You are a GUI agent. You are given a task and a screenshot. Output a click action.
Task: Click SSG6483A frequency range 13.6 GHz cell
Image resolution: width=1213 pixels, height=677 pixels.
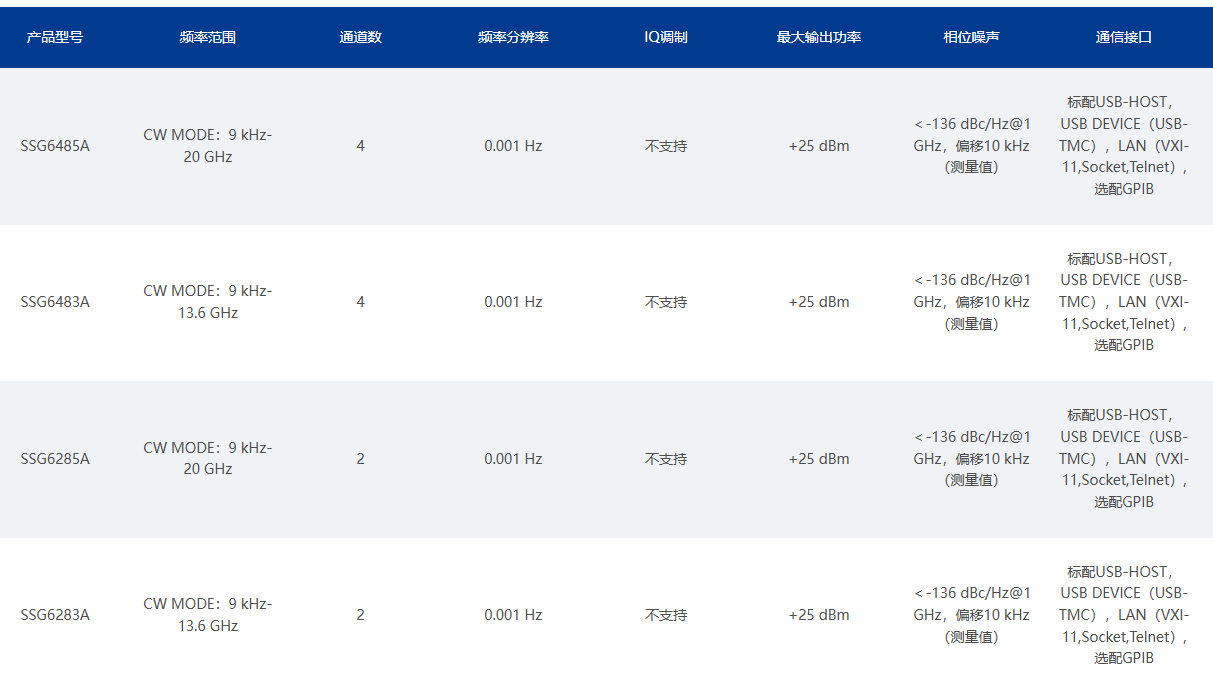coord(208,302)
